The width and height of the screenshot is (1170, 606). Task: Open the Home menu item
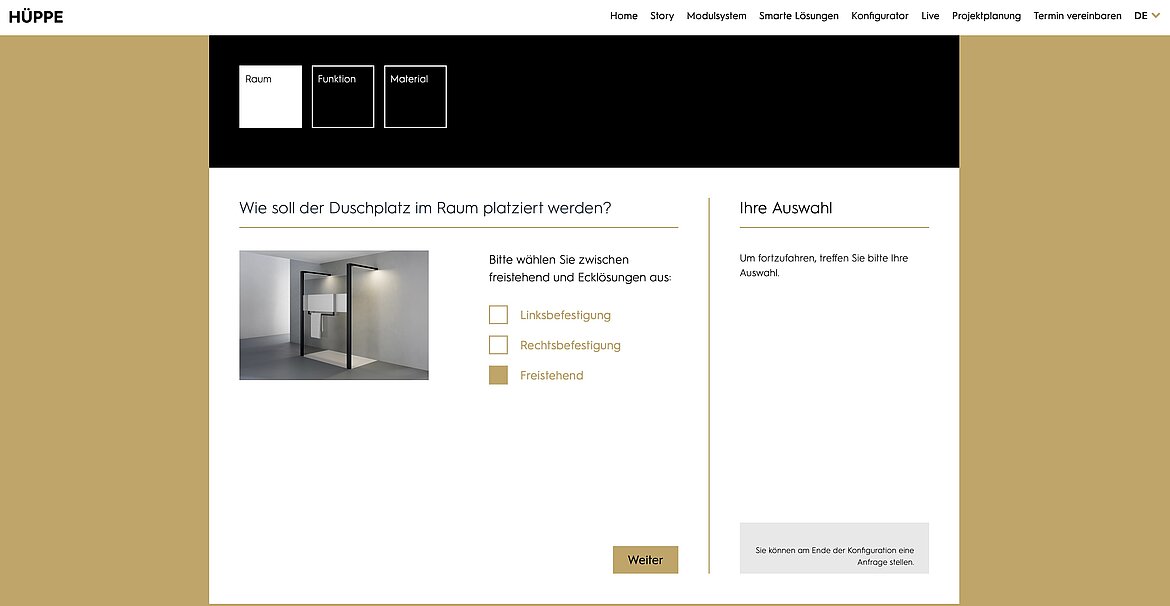pos(624,16)
